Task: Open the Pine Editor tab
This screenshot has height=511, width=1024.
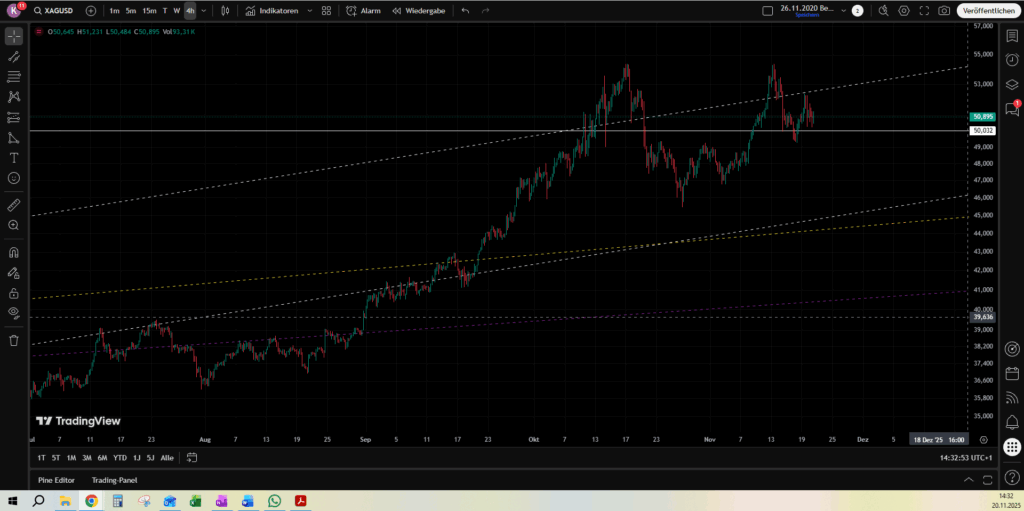Action: tap(58, 480)
